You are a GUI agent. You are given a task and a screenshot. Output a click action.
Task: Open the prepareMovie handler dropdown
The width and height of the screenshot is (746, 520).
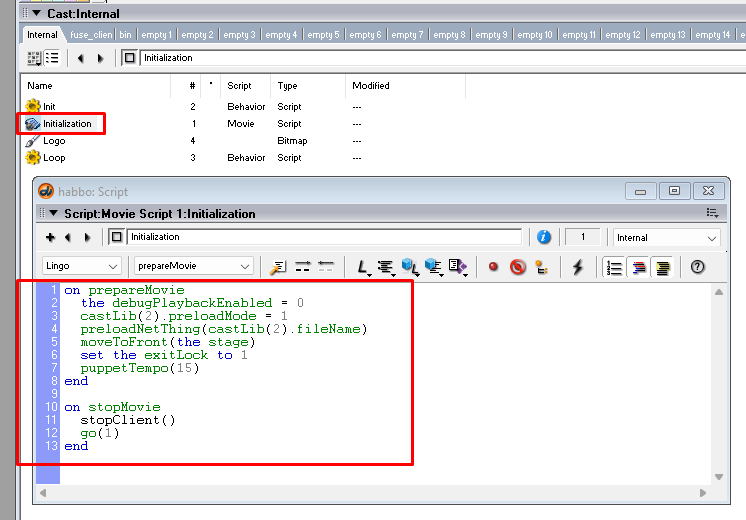[194, 266]
